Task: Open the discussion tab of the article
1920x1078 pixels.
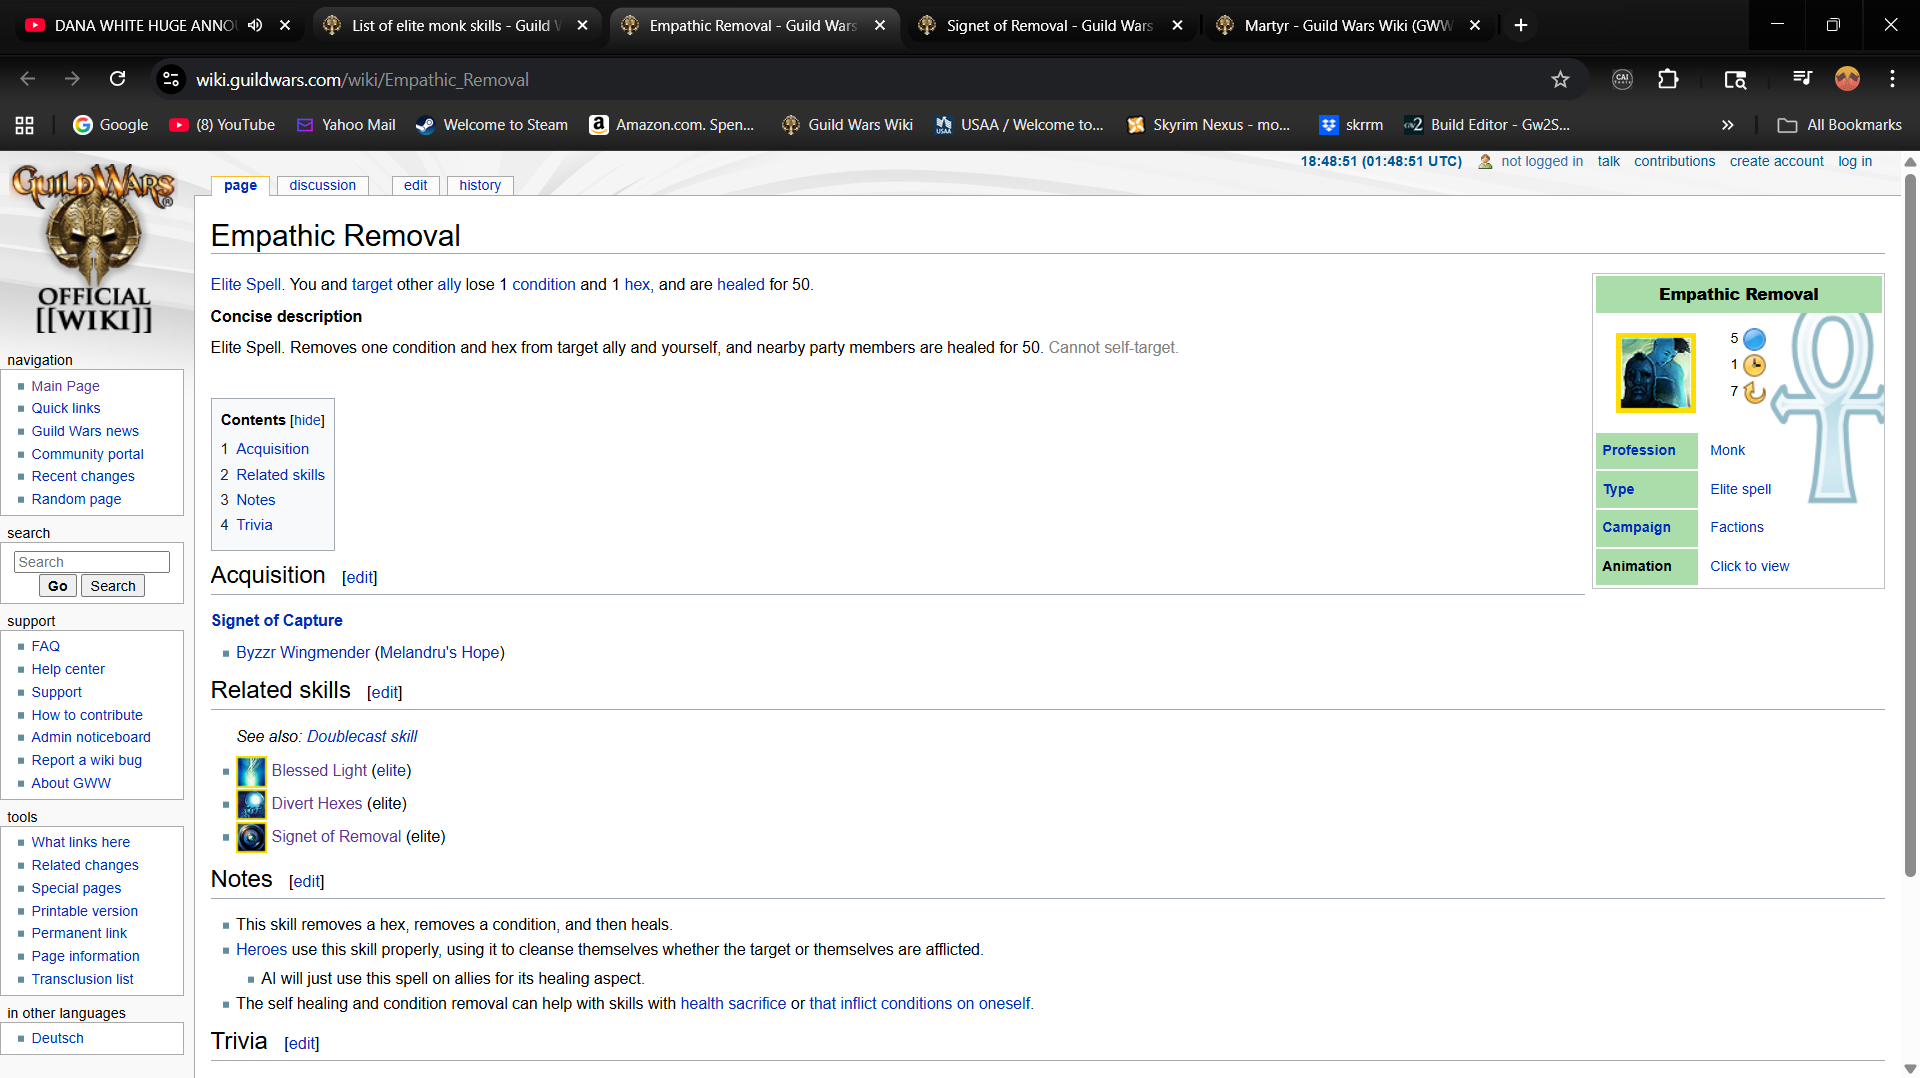Action: tap(322, 185)
